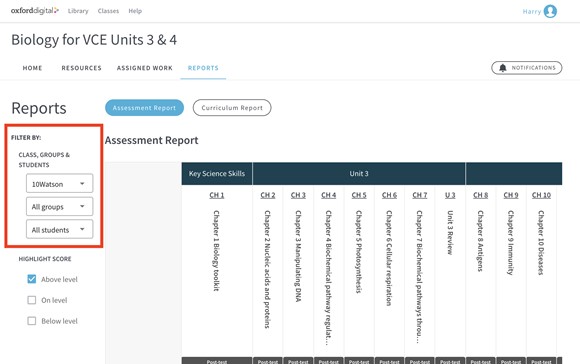
Task: Uncheck the Above level checkbox
Action: pos(32,279)
